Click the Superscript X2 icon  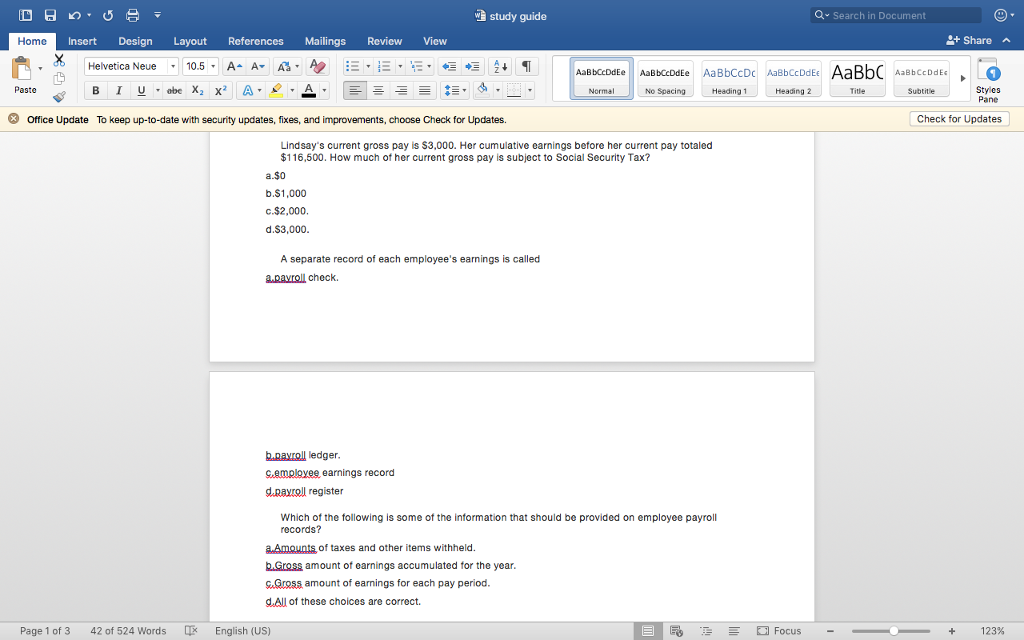(221, 90)
